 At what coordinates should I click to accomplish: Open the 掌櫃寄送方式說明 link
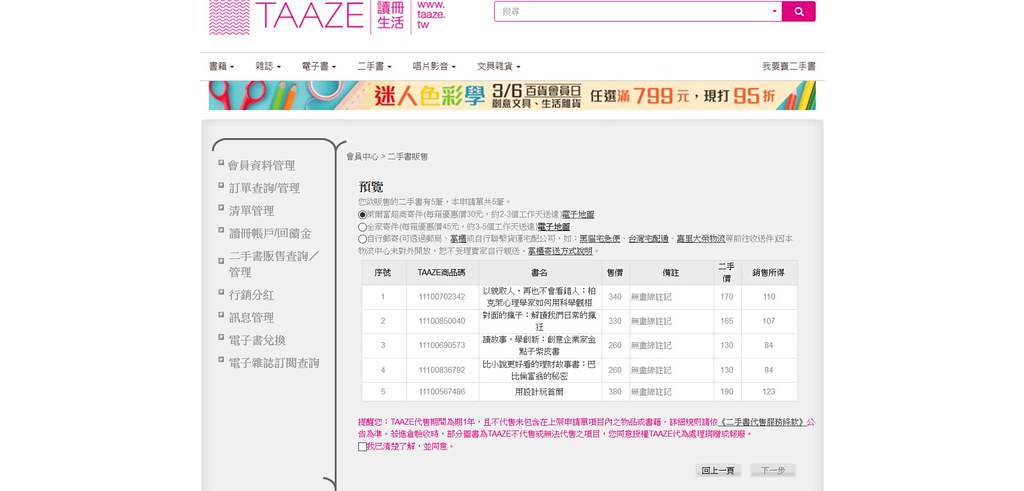pos(560,251)
